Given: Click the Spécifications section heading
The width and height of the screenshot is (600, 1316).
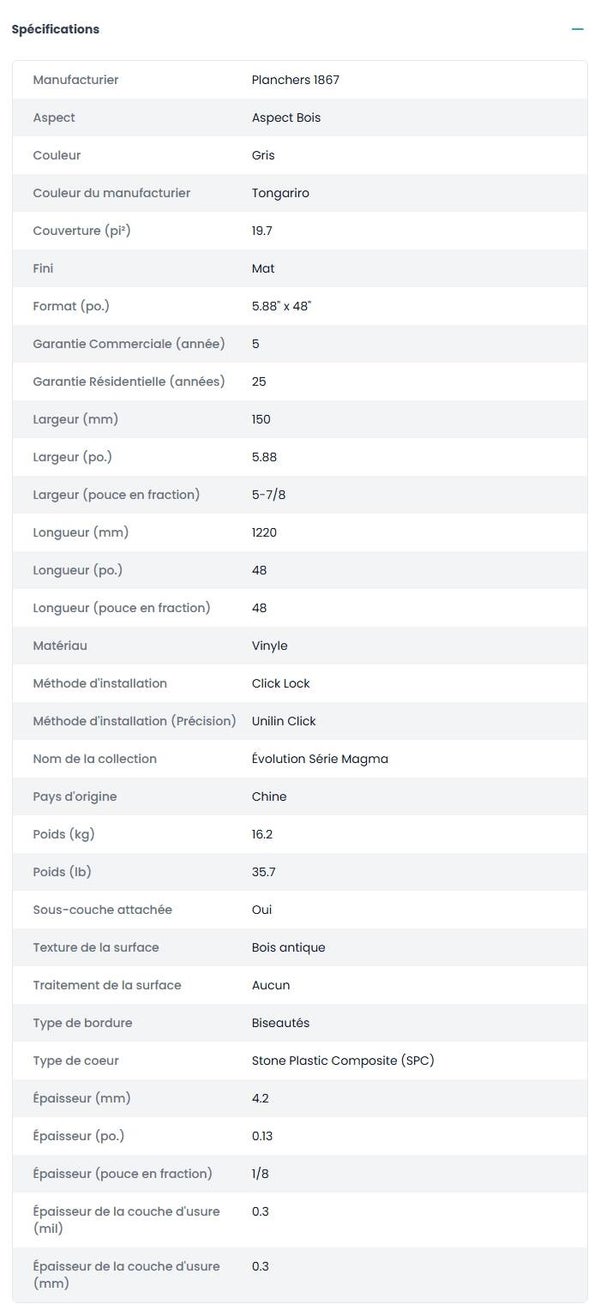Looking at the screenshot, I should click(56, 30).
